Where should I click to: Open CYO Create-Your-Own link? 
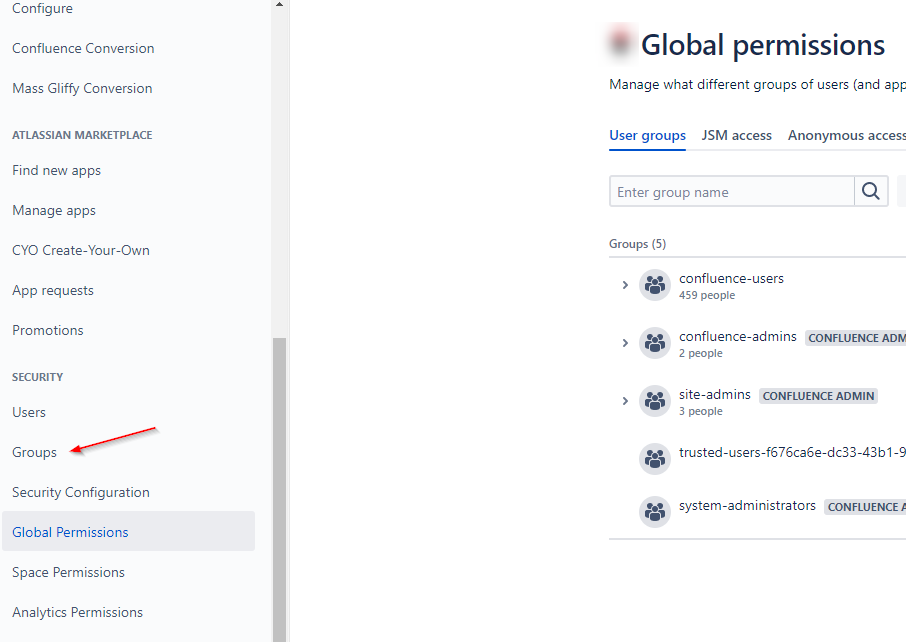(x=81, y=250)
